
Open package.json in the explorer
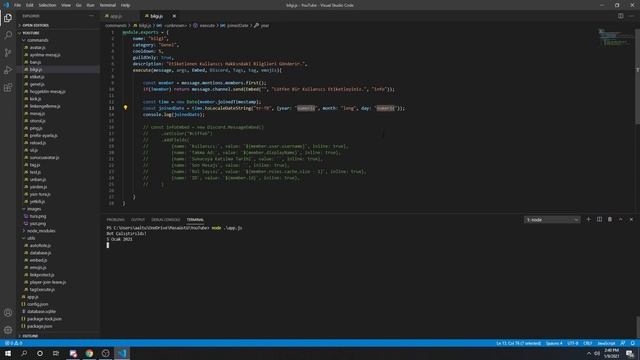tap(39, 326)
